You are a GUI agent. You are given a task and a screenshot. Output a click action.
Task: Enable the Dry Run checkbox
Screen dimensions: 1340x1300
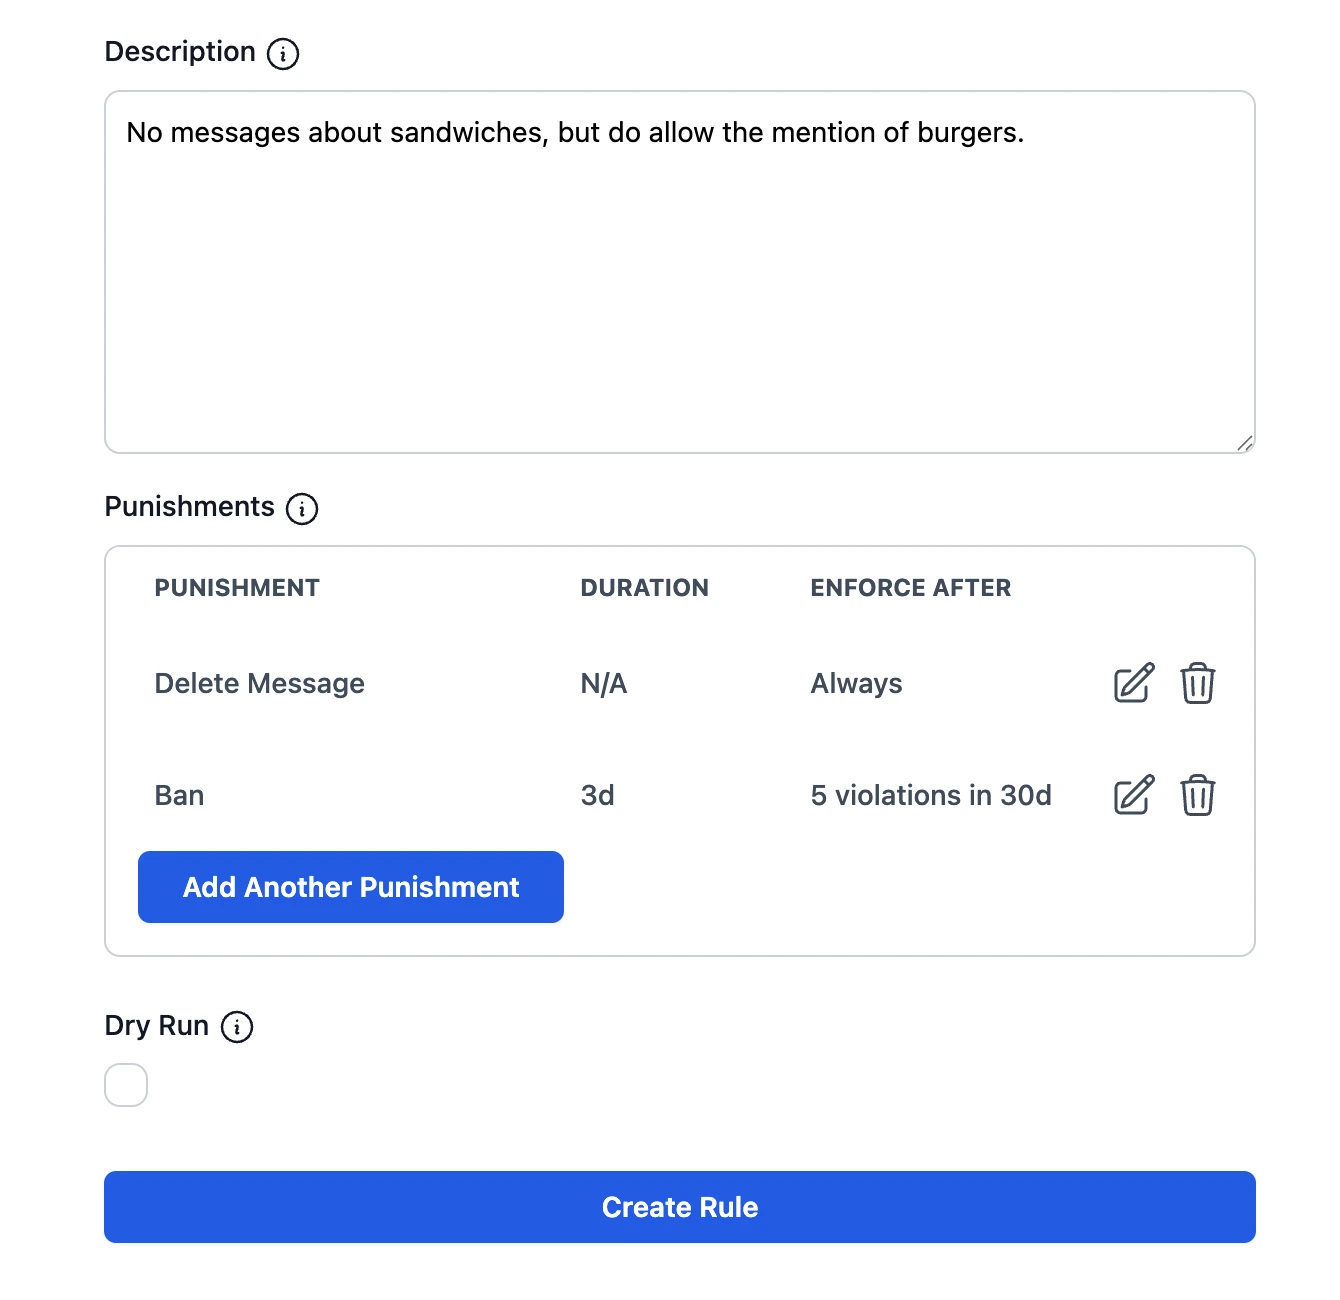tap(126, 1085)
